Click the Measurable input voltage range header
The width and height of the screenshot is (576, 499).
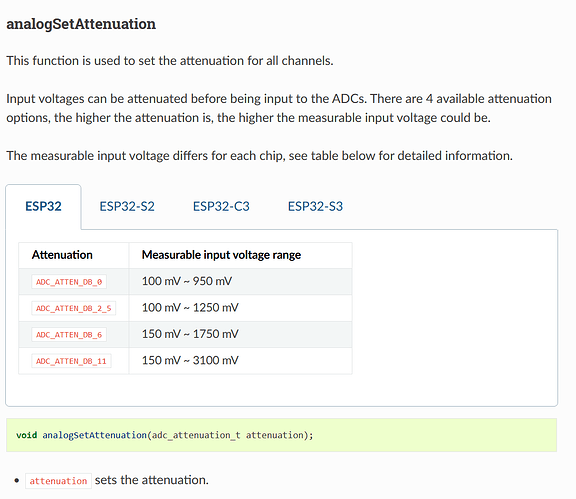point(222,255)
